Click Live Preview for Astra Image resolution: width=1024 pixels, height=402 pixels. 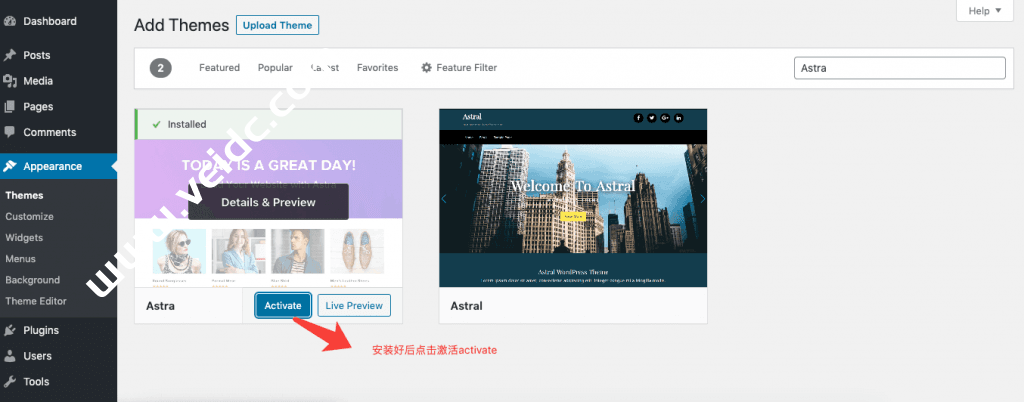click(354, 305)
